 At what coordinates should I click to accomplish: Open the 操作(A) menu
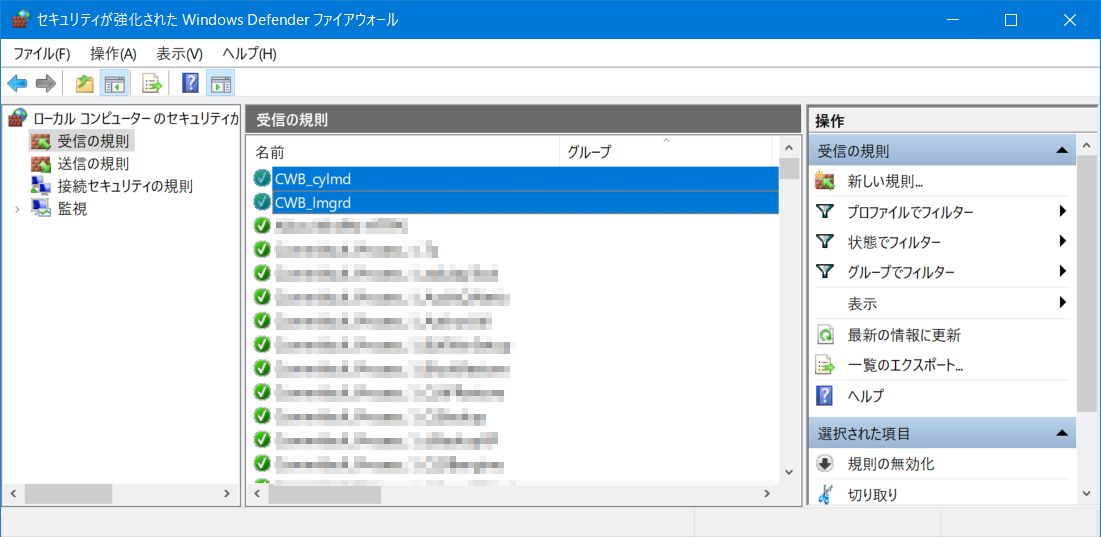click(113, 53)
